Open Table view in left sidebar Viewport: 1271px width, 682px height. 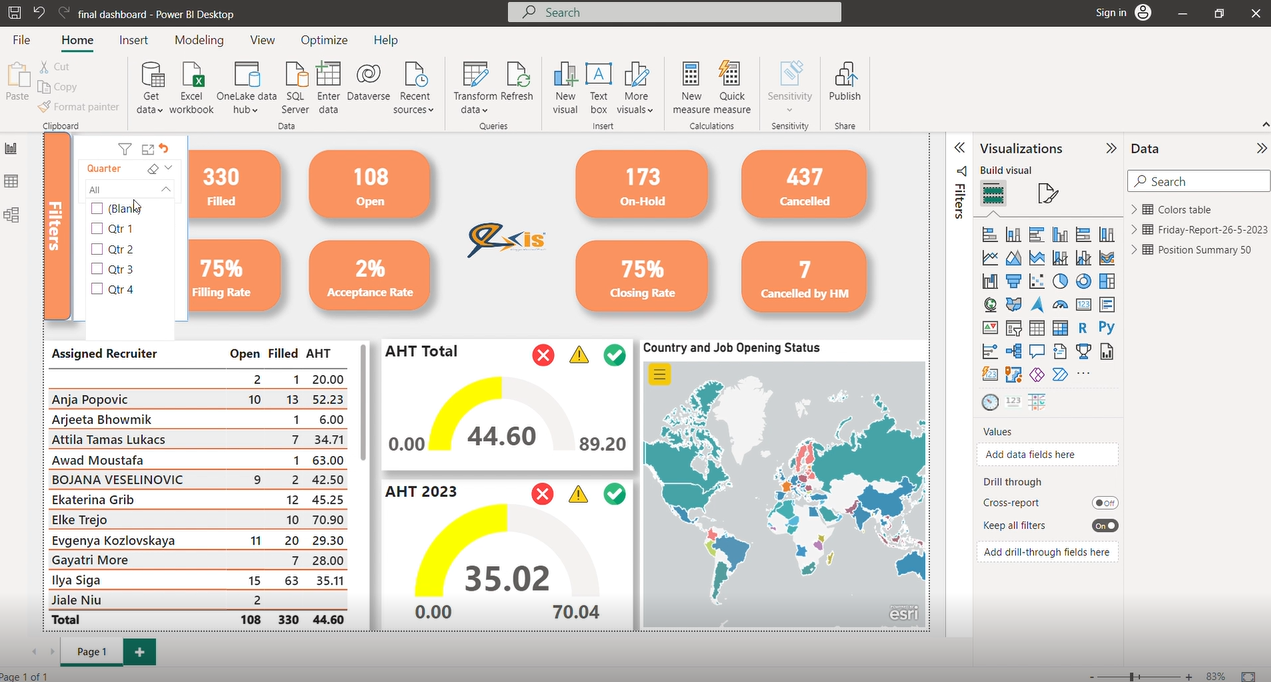(x=11, y=181)
